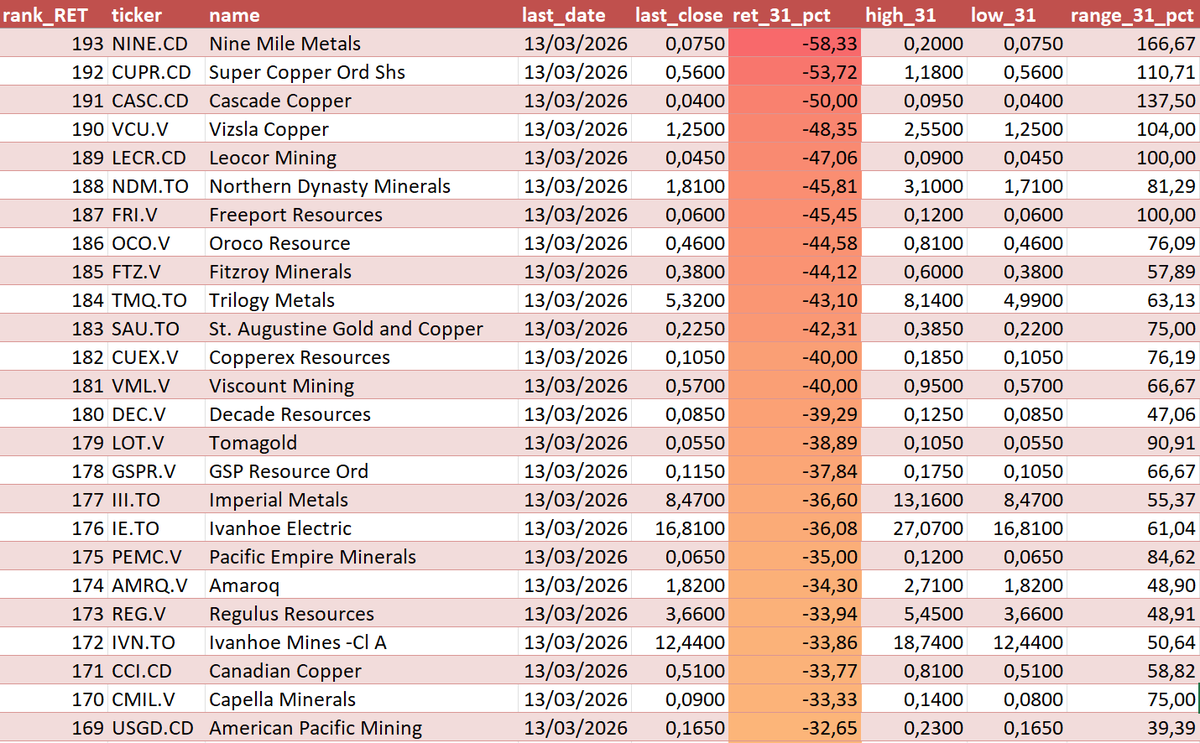Click ticker cell TMQ.TO

point(155,300)
